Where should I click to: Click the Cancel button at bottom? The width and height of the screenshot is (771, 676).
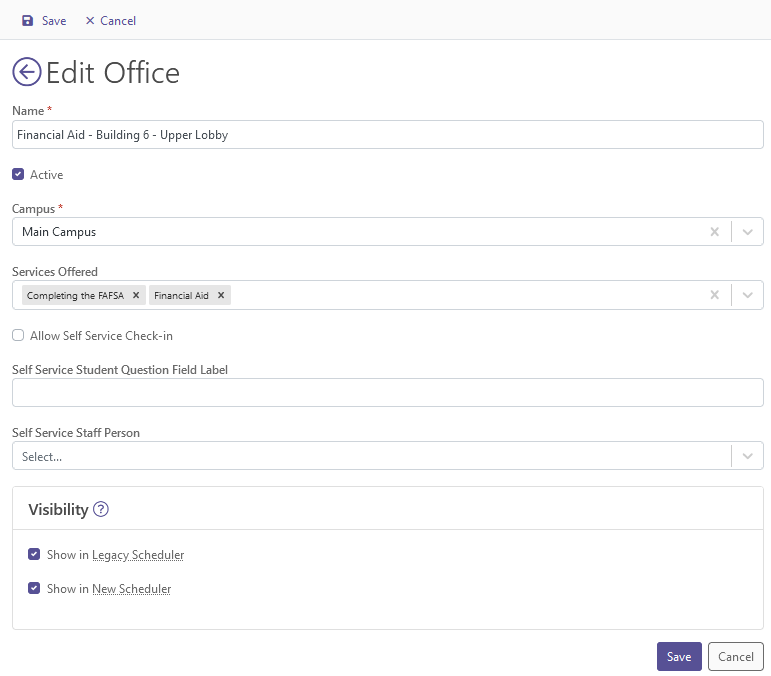(736, 656)
